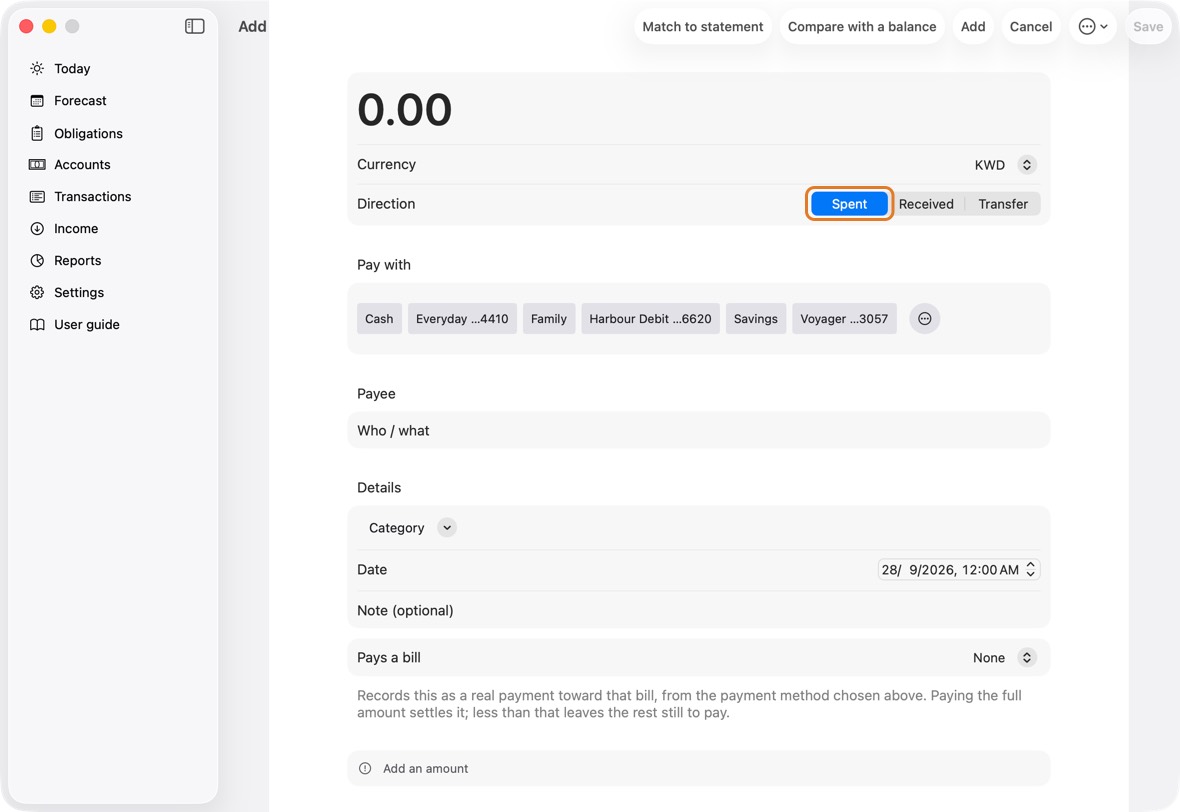Open the toolbar more-options ellipsis menu
Image resolution: width=1180 pixels, height=812 pixels.
(1093, 26)
